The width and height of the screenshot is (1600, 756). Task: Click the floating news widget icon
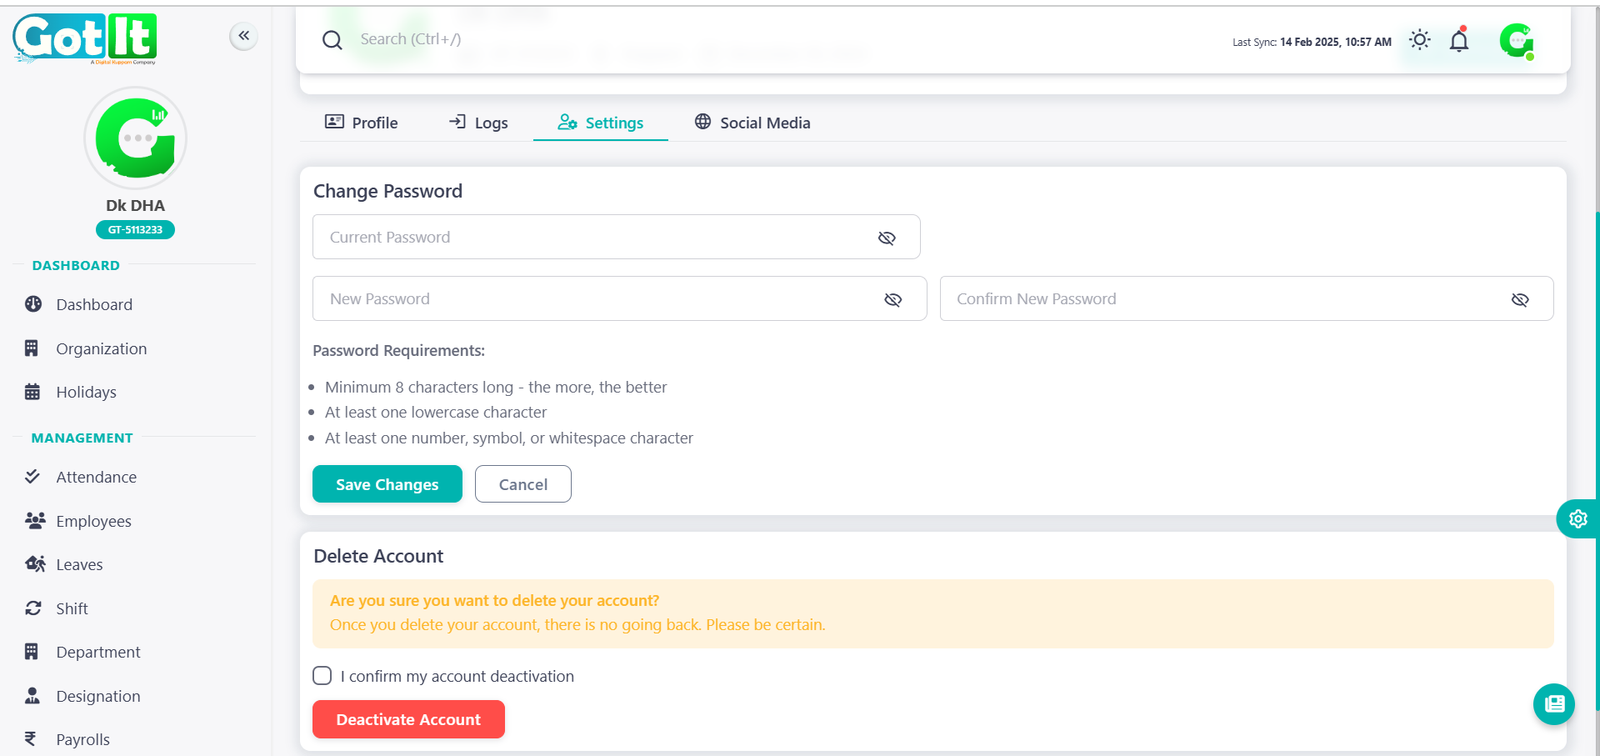[x=1554, y=704]
